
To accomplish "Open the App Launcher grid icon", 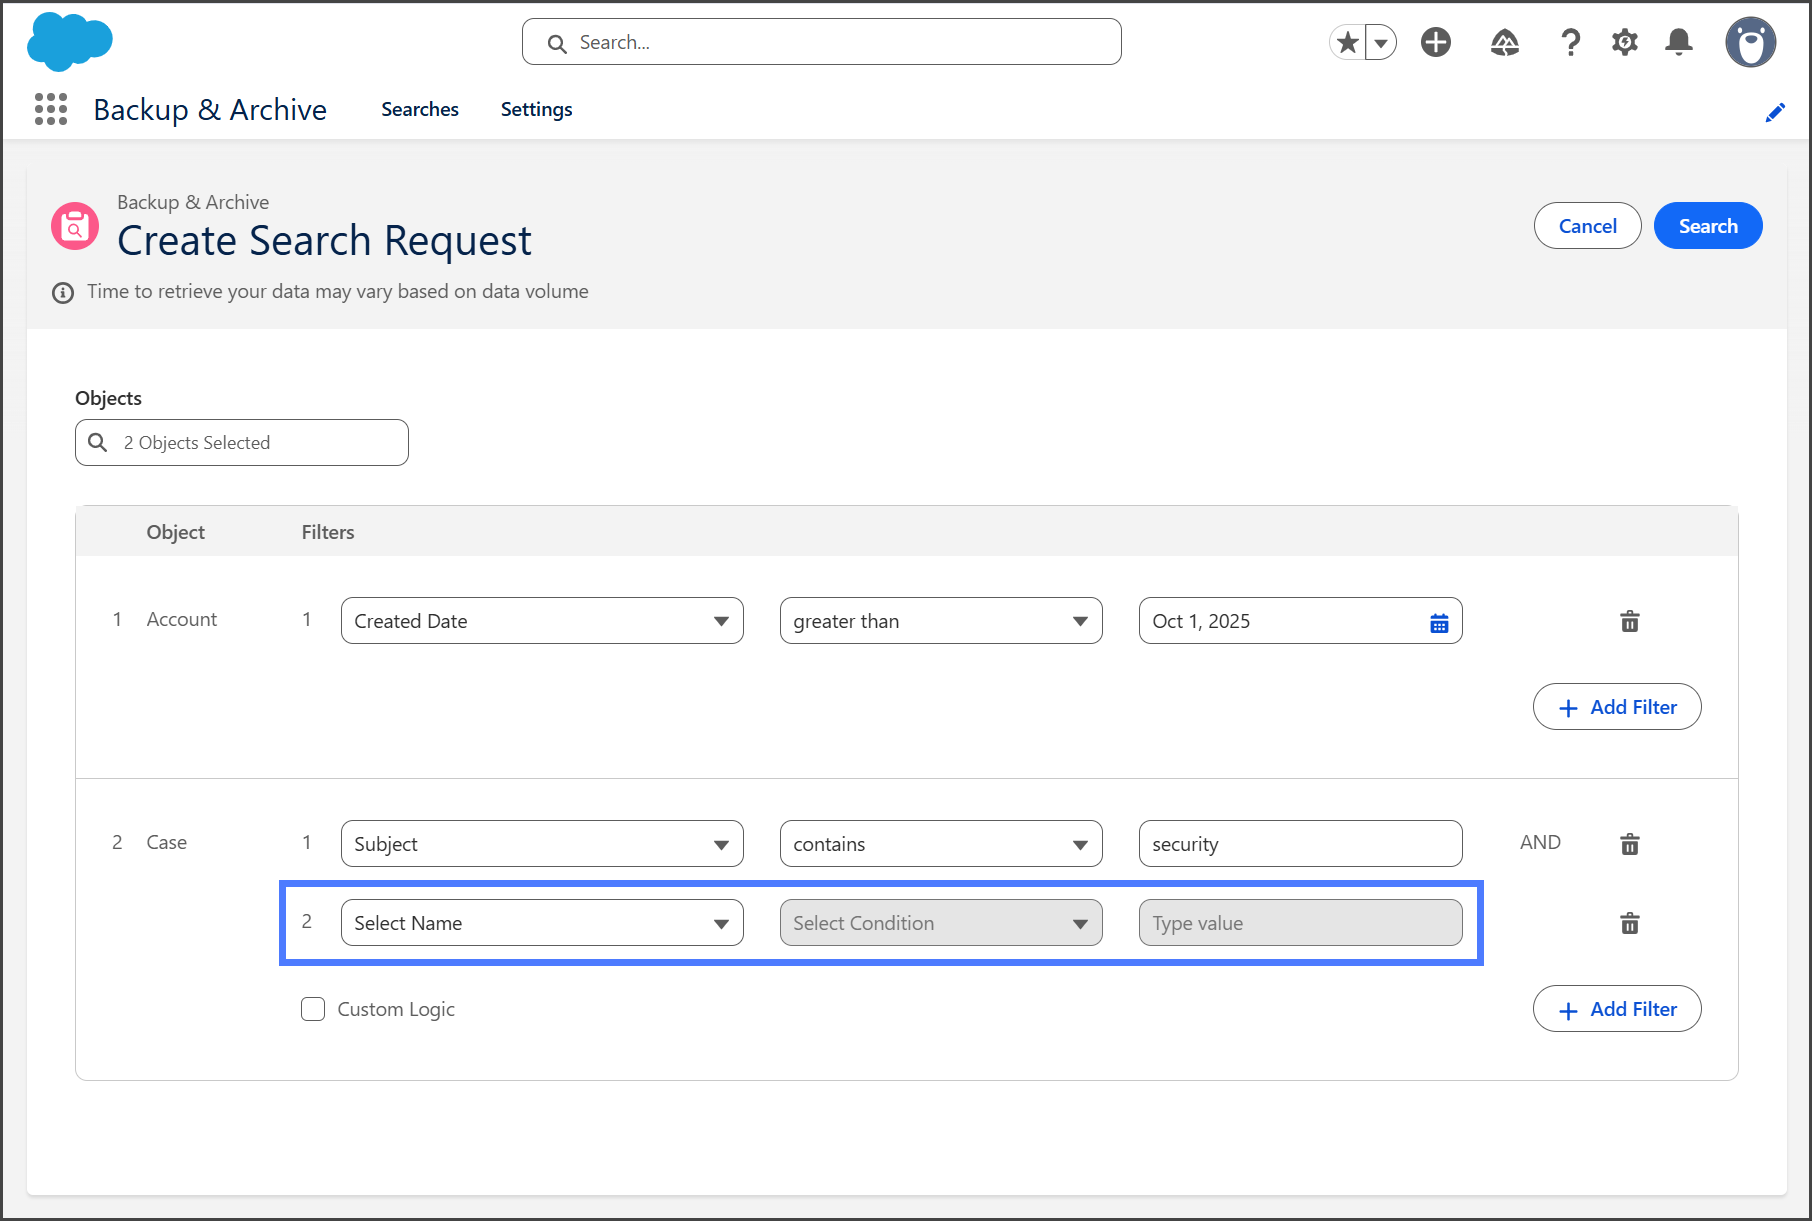I will 51,109.
